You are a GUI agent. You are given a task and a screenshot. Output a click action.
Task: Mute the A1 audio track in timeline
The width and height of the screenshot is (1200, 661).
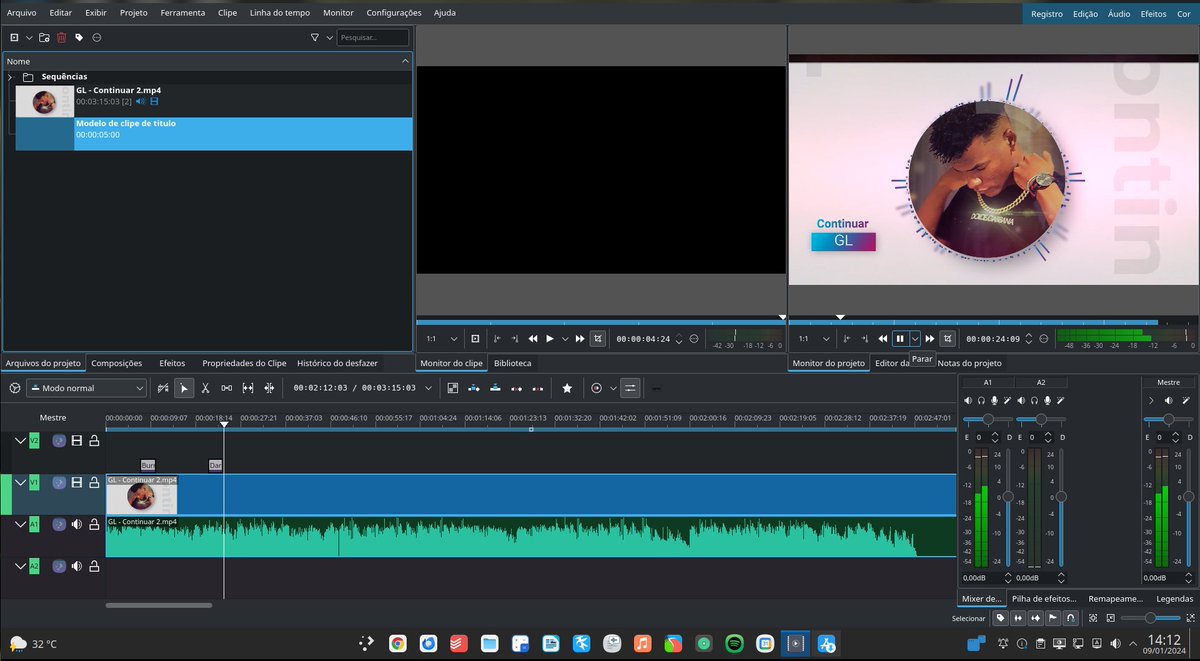click(x=77, y=523)
